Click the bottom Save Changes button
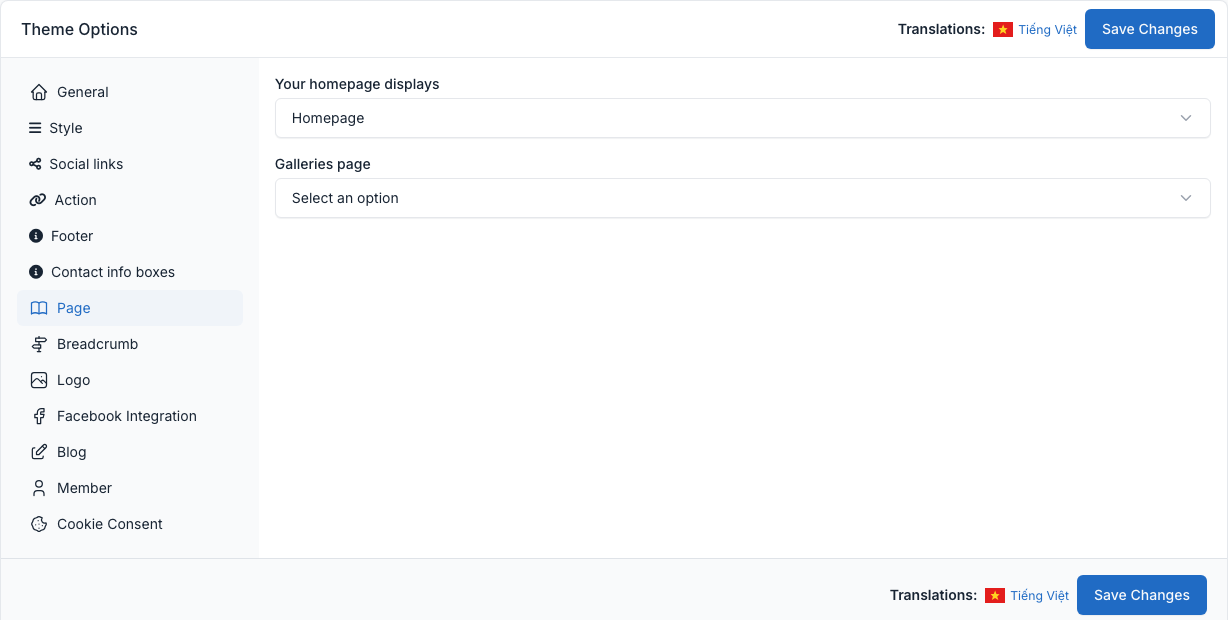Image resolution: width=1228 pixels, height=620 pixels. point(1142,595)
